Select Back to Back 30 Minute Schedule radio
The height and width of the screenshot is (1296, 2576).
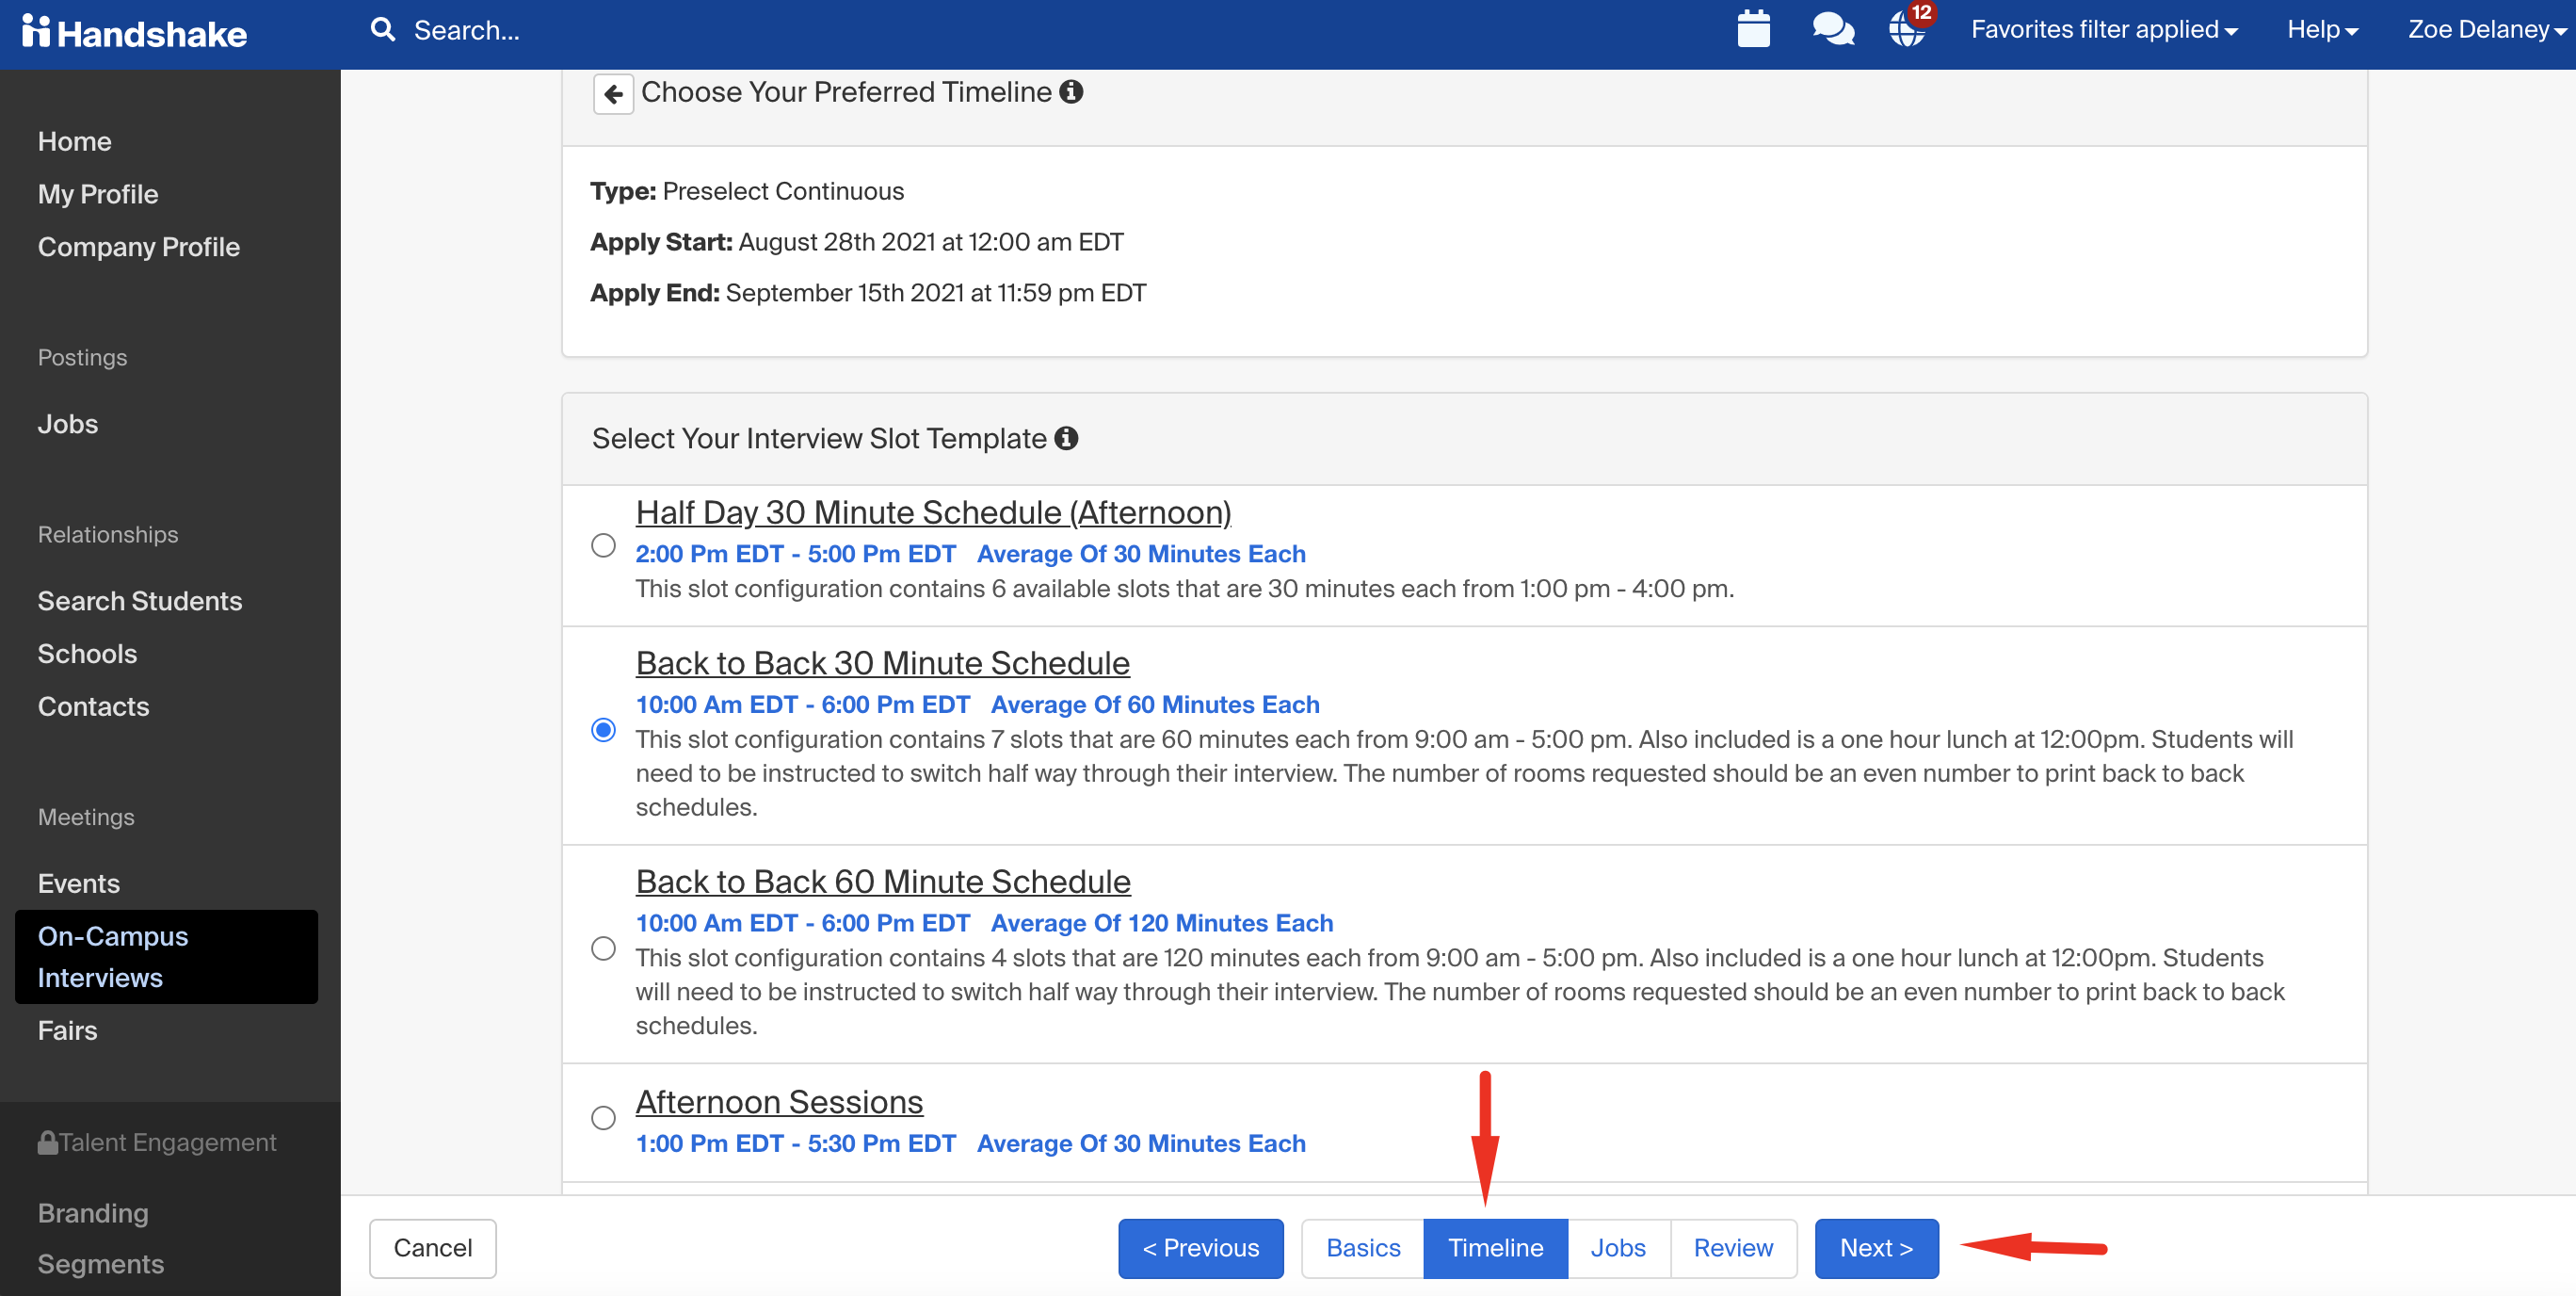603,730
